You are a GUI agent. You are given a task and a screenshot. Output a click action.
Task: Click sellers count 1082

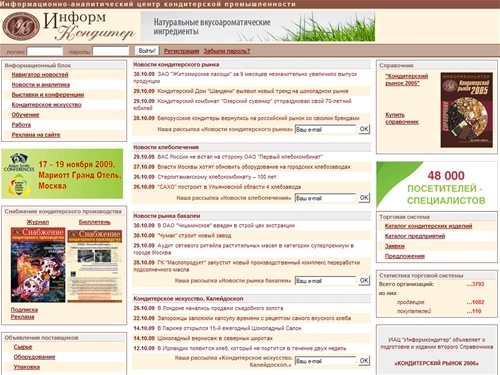[475, 302]
